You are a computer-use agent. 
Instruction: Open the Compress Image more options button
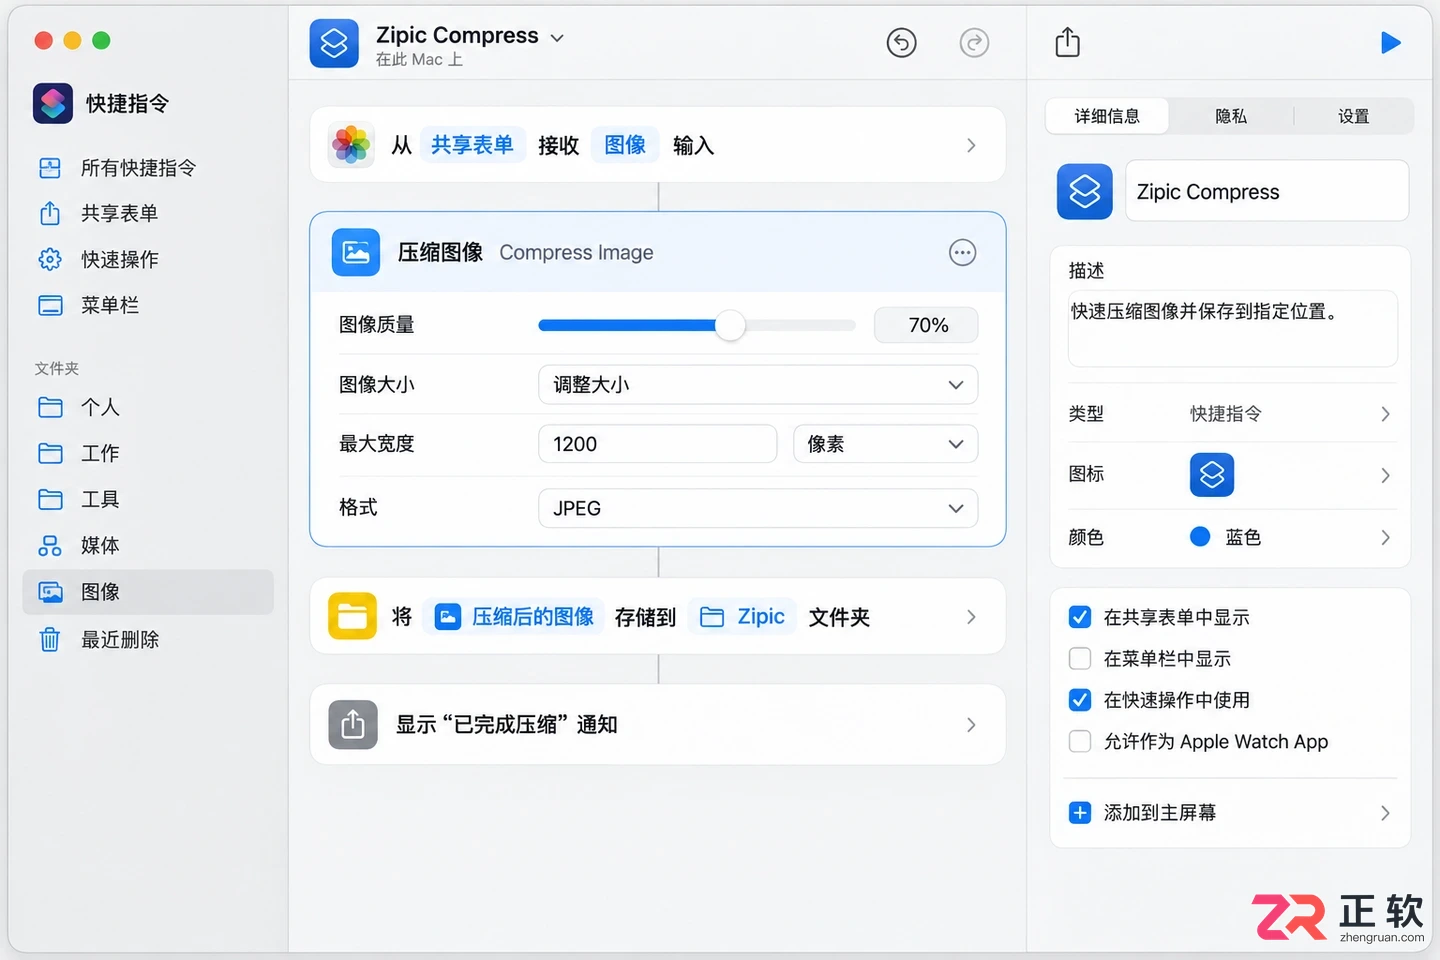click(962, 253)
